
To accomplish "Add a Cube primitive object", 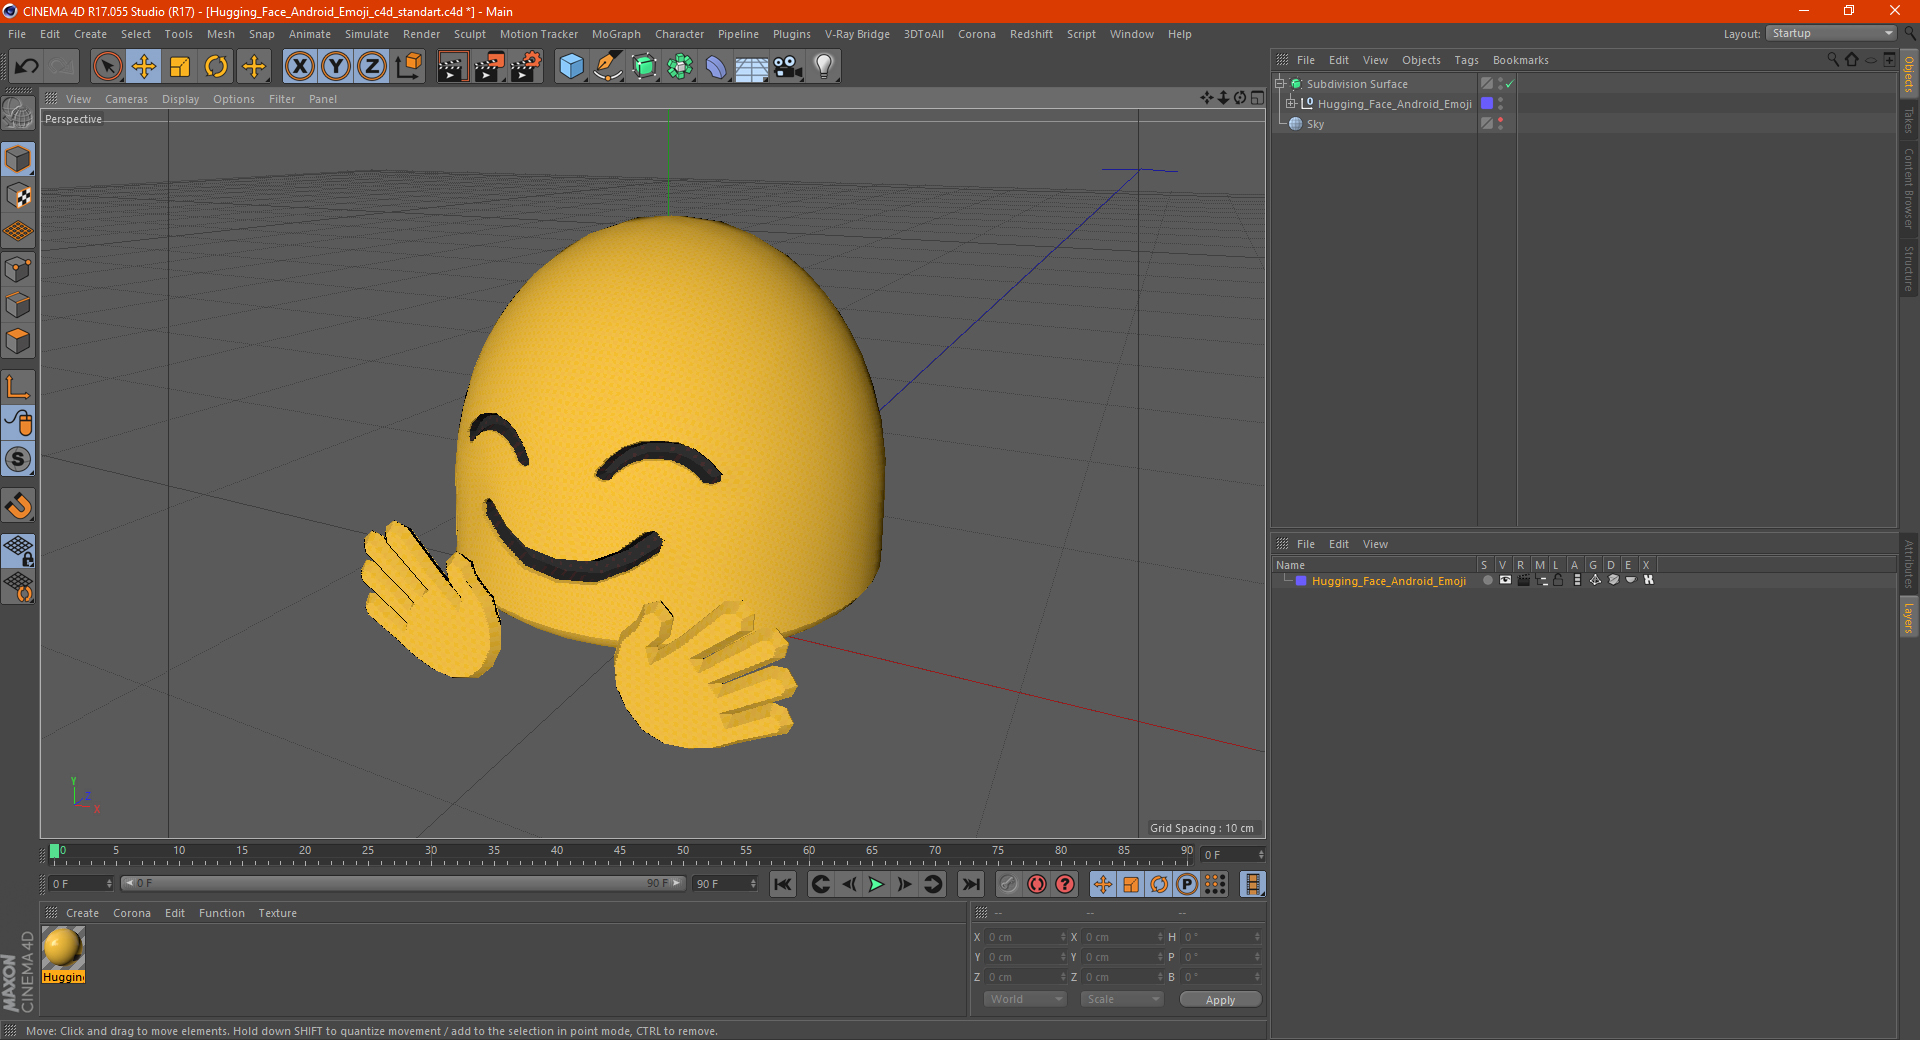I will (571, 67).
